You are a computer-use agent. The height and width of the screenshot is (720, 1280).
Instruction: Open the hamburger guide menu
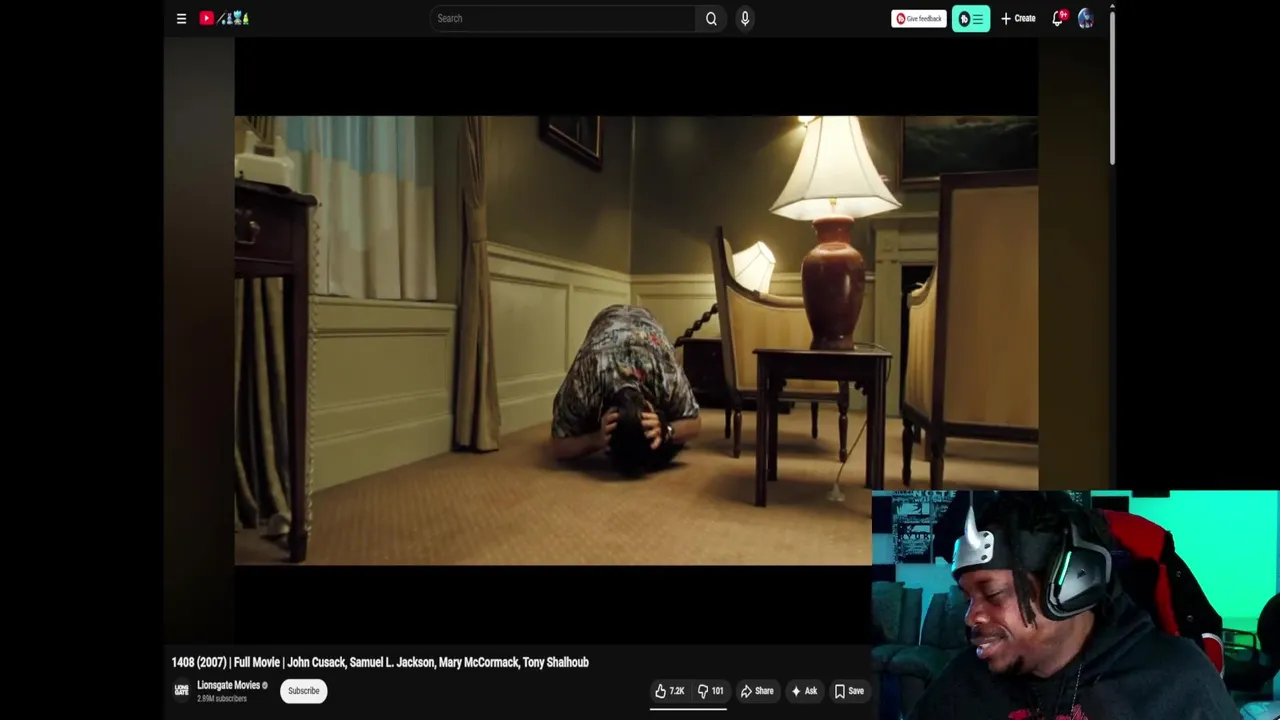[181, 18]
